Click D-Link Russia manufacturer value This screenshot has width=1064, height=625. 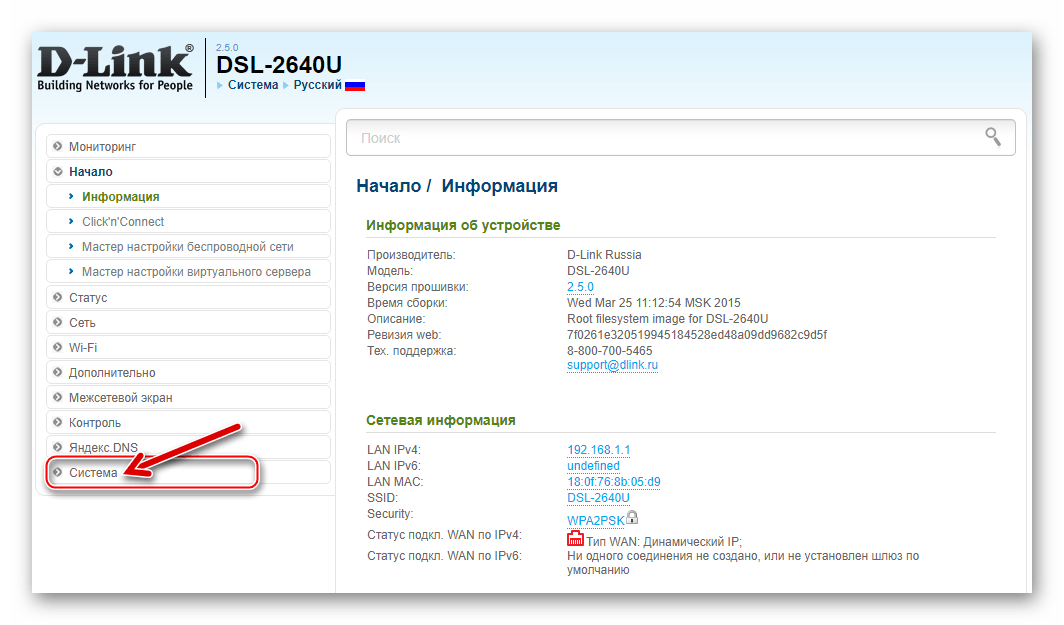click(x=604, y=254)
